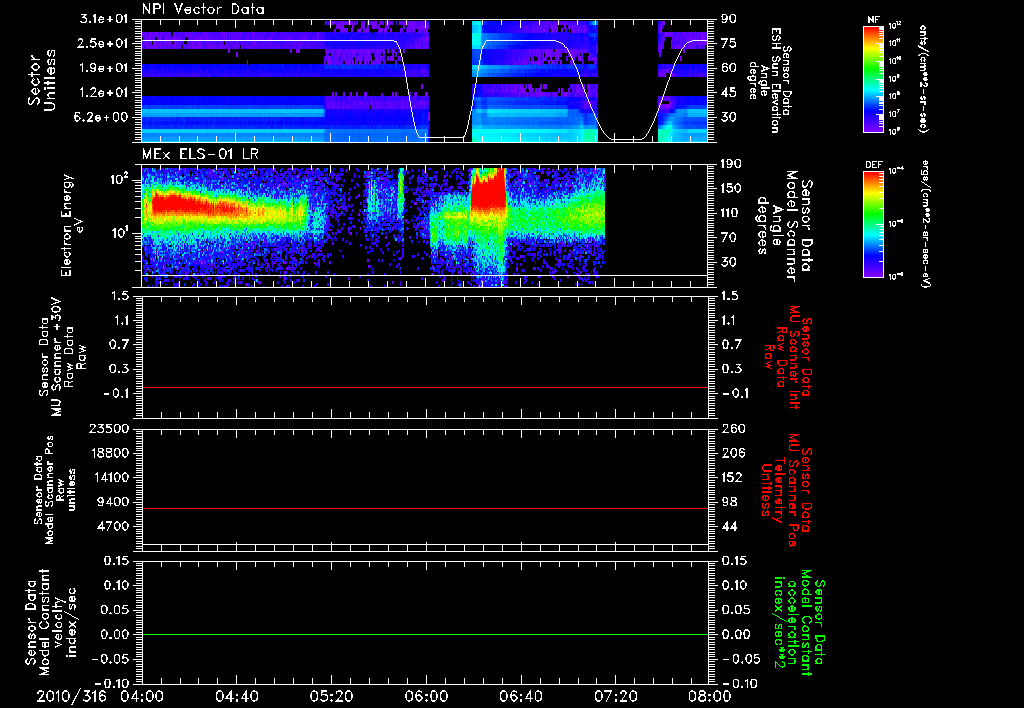The width and height of the screenshot is (1024, 708).
Task: Click the '152' telemetry tick label
Action: click(732, 477)
